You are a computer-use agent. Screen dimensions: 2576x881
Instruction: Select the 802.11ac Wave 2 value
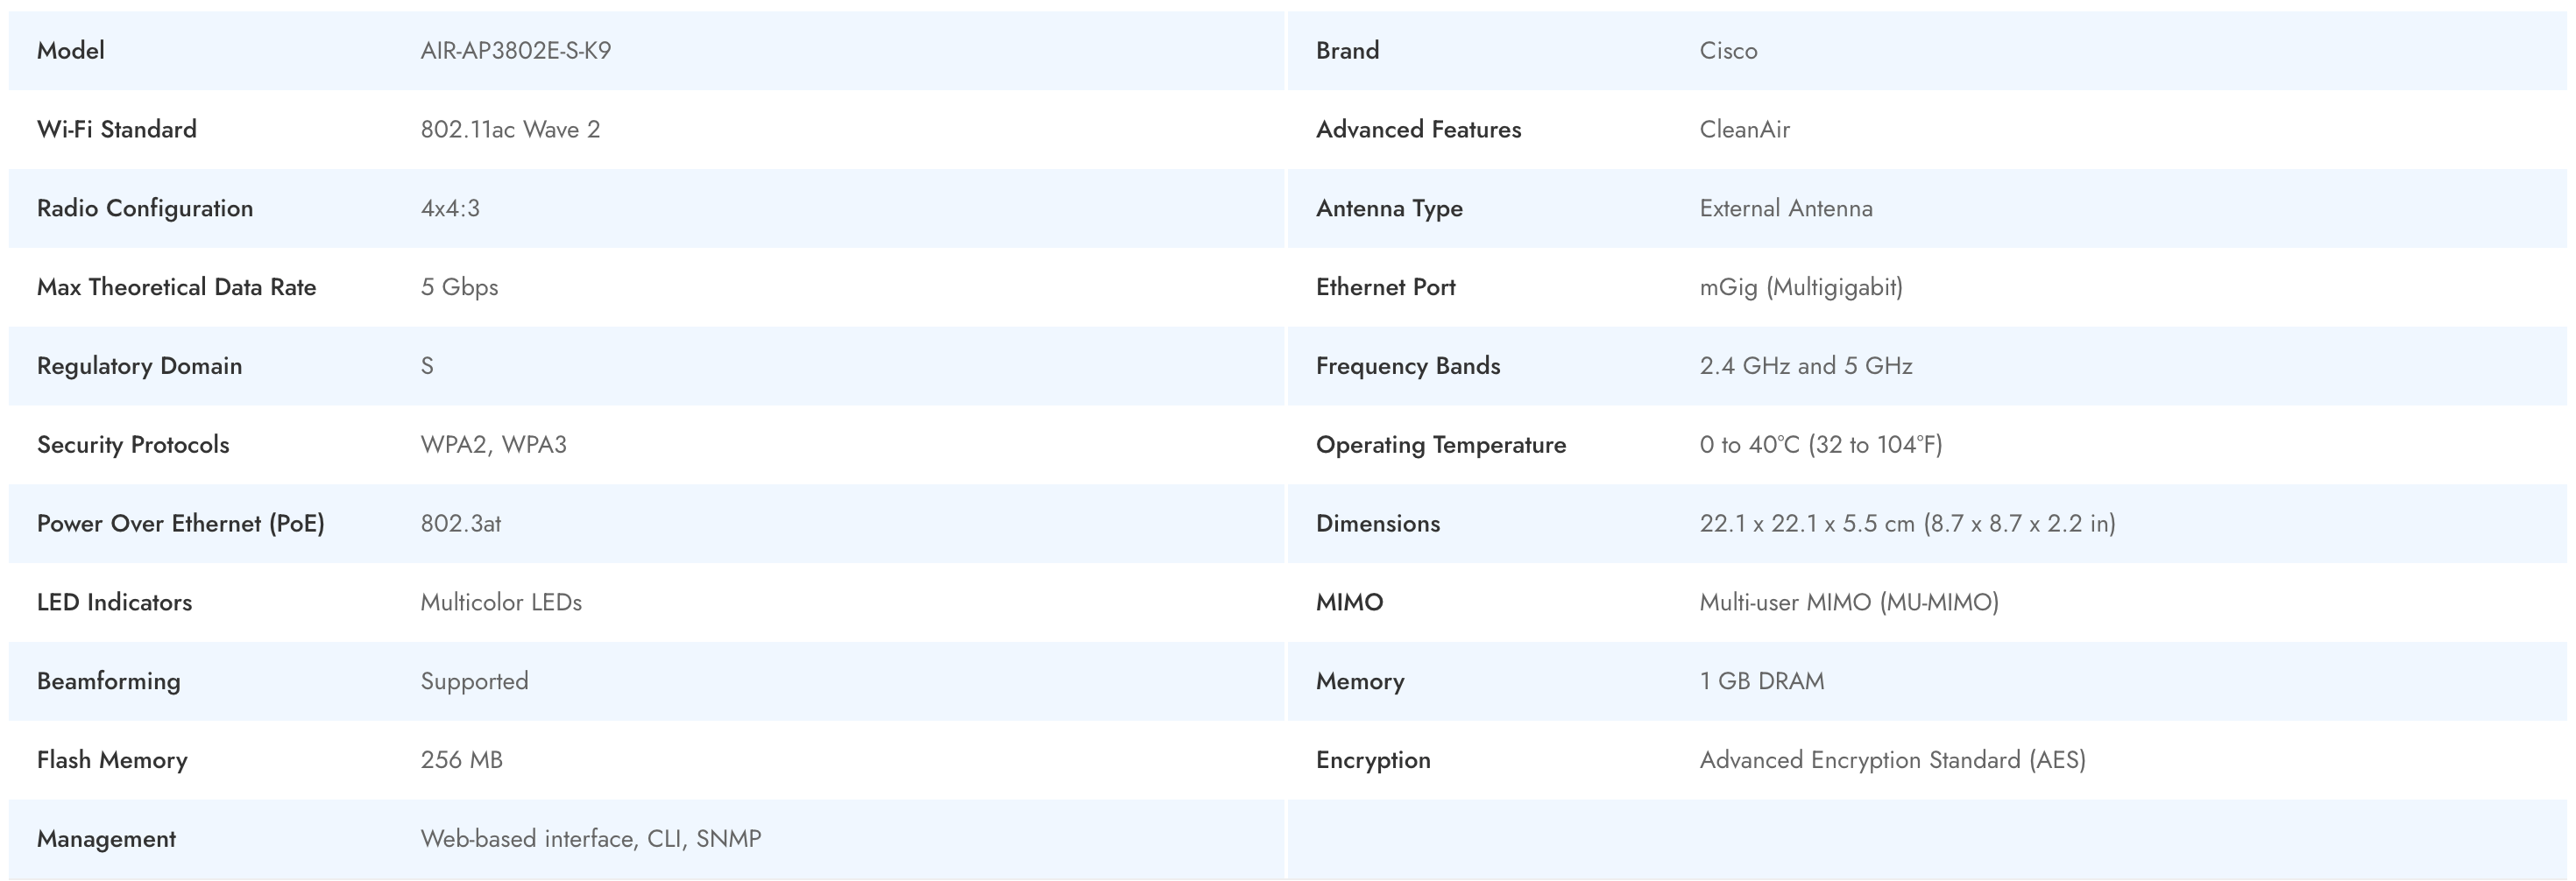point(509,130)
